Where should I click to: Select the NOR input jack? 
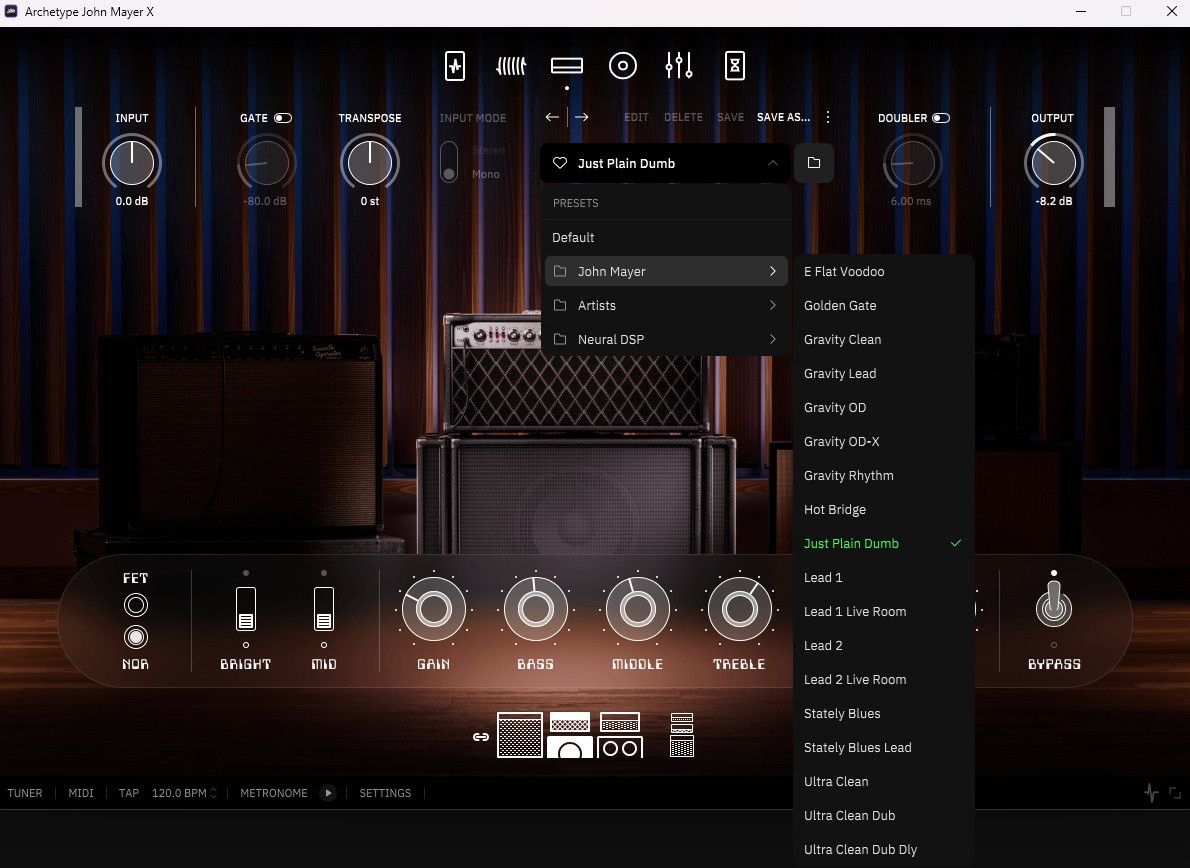[136, 637]
